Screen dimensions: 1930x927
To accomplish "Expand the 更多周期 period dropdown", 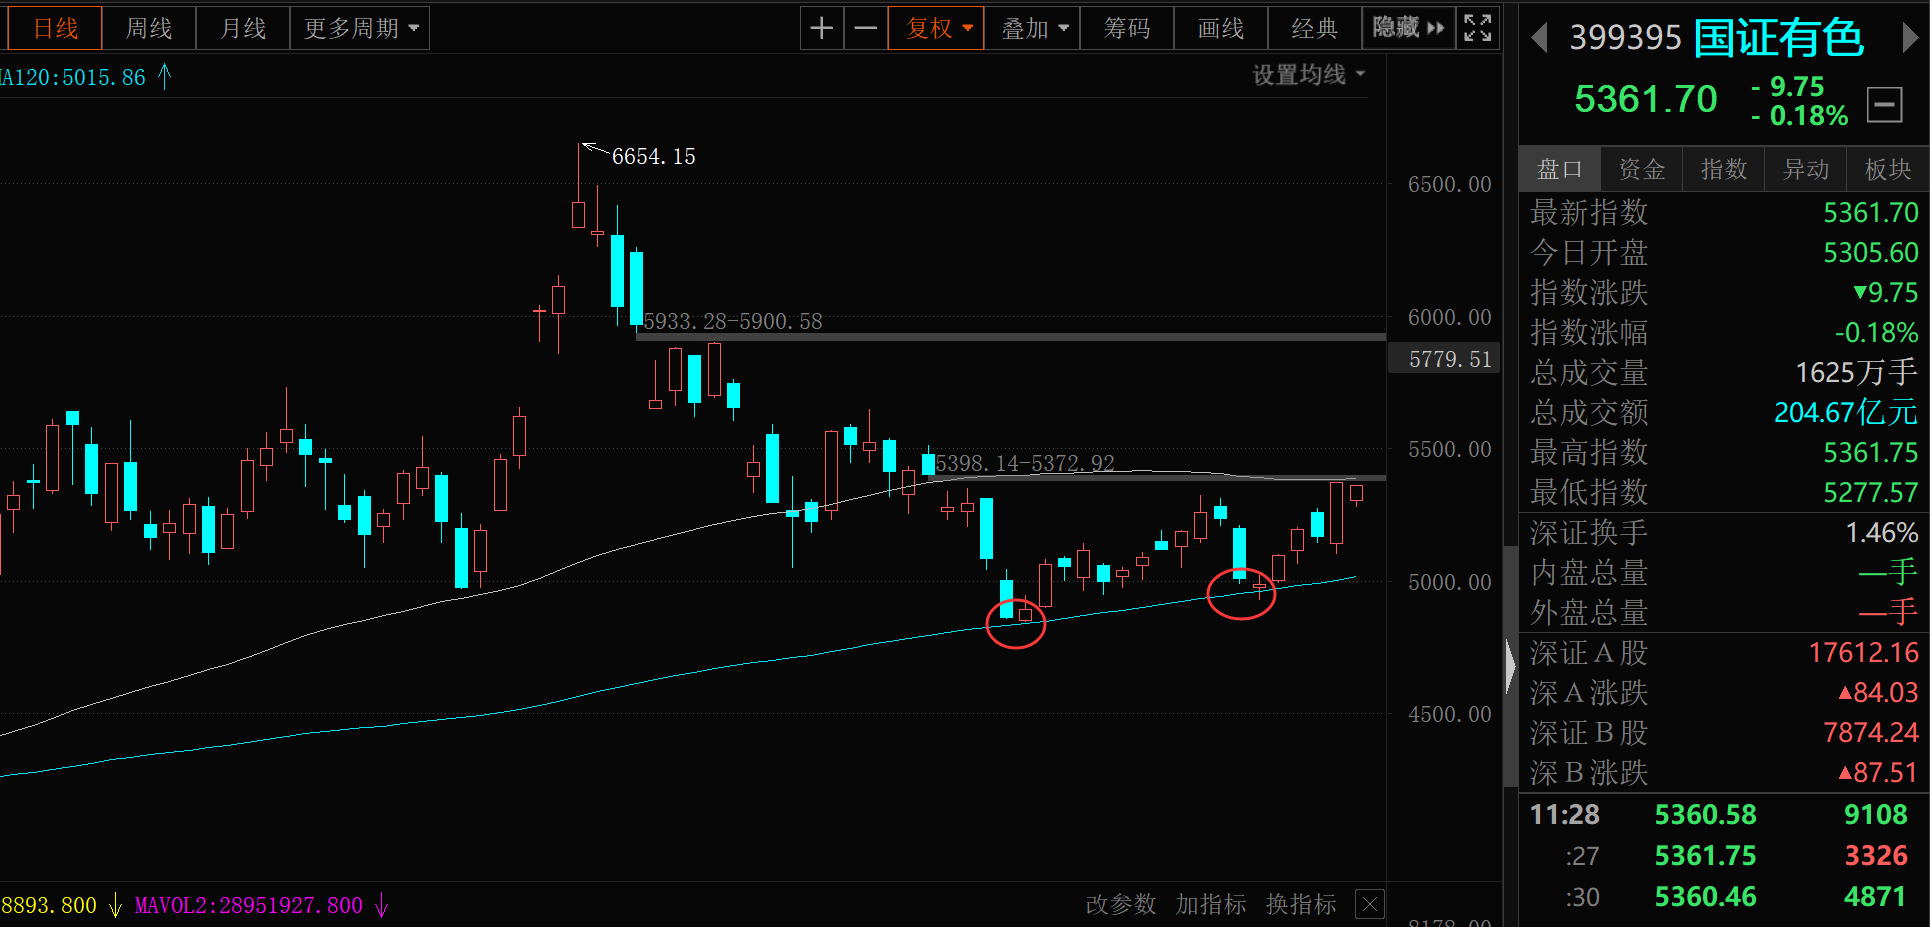I will [359, 27].
